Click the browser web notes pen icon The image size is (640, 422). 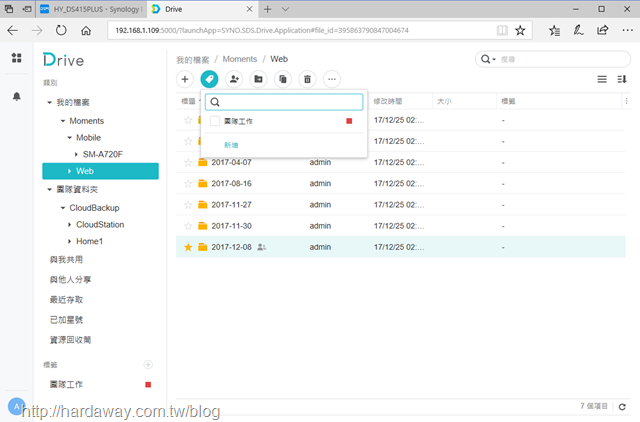pos(578,30)
